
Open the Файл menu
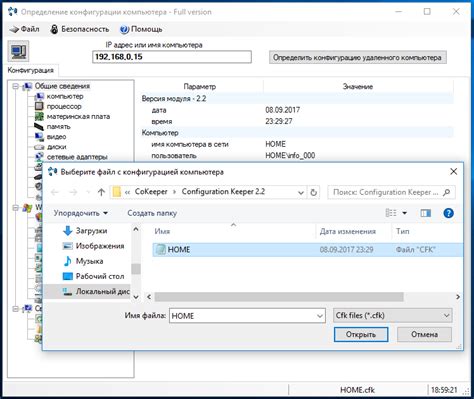click(x=24, y=29)
